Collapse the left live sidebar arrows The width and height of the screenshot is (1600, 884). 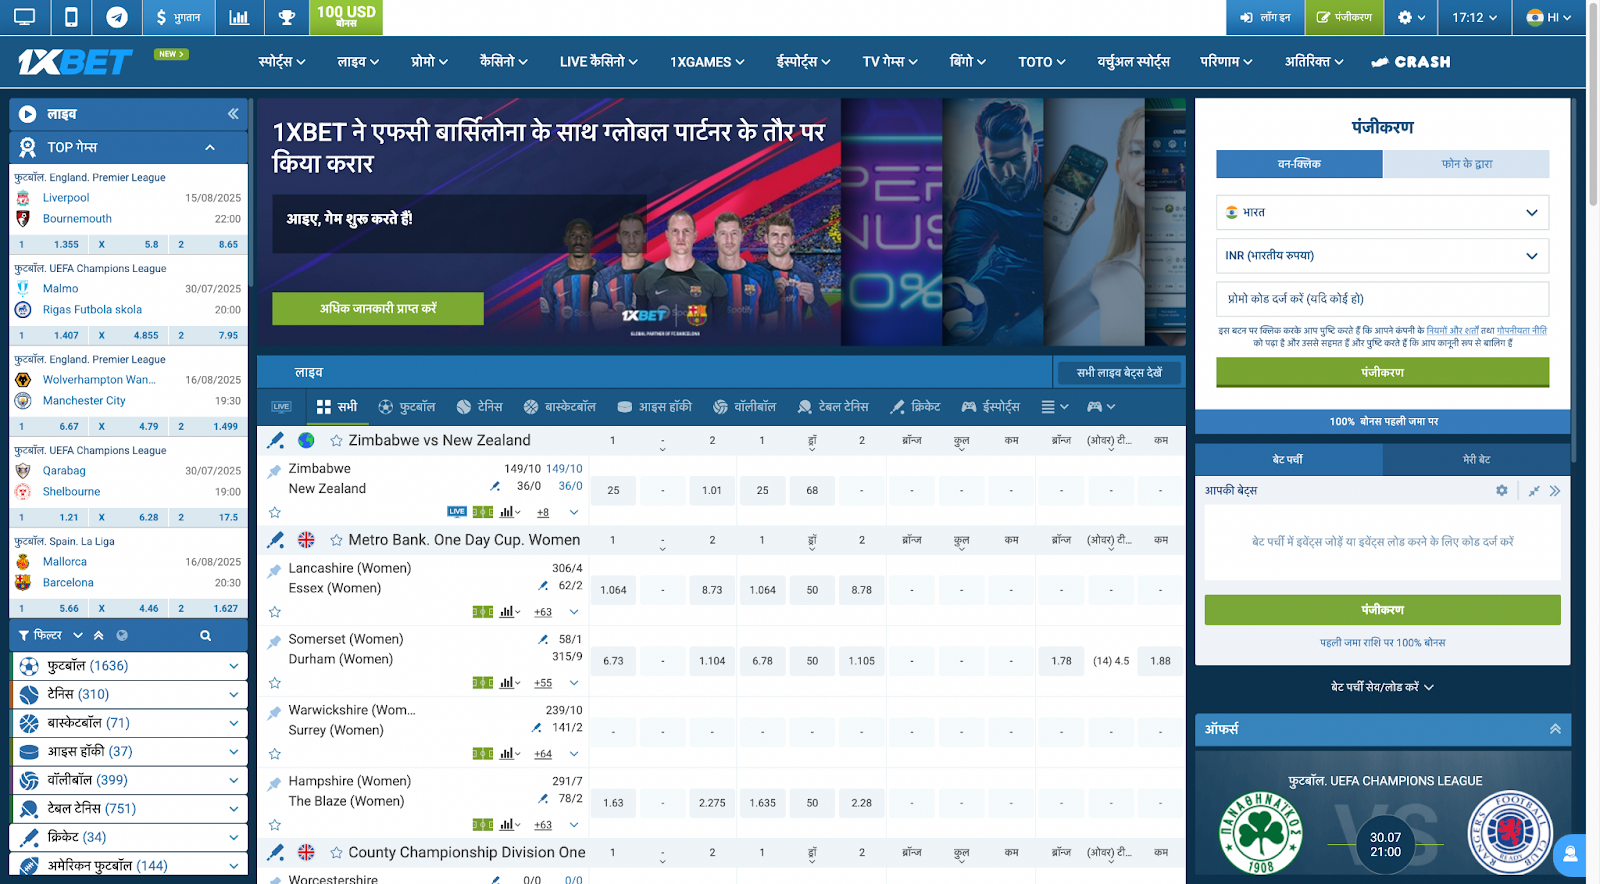tap(233, 114)
